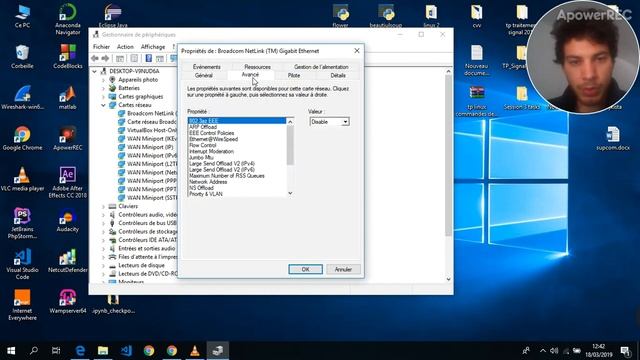Close the Broadcom properties dialog
The height and width of the screenshot is (360, 640).
(x=357, y=51)
